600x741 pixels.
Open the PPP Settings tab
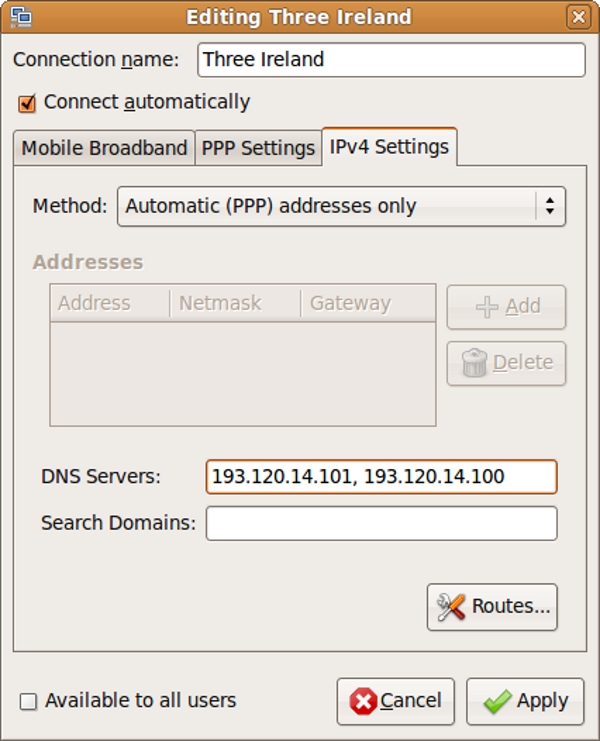pos(258,148)
